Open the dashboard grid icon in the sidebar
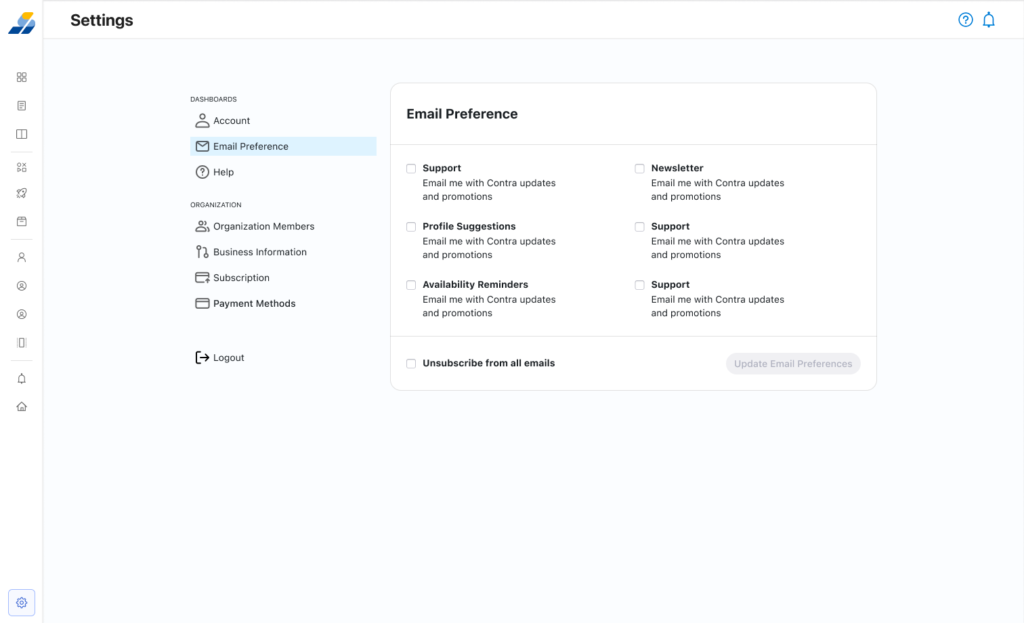The height and width of the screenshot is (623, 1024). 22,77
